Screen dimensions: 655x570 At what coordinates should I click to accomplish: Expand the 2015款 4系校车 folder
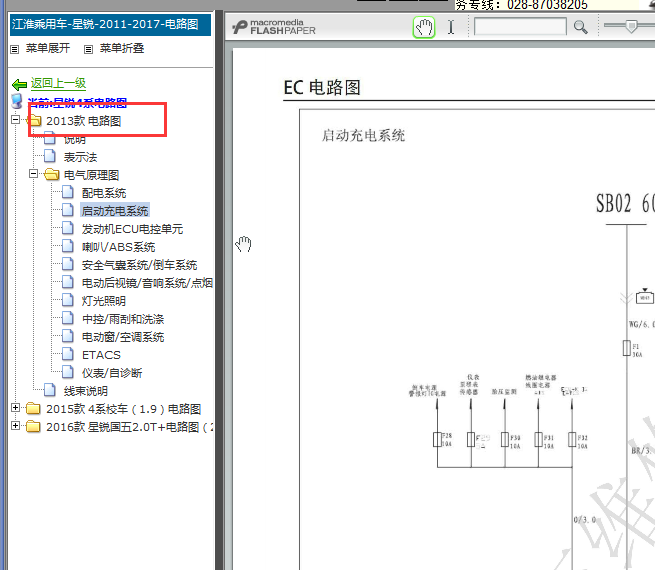click(x=15, y=408)
